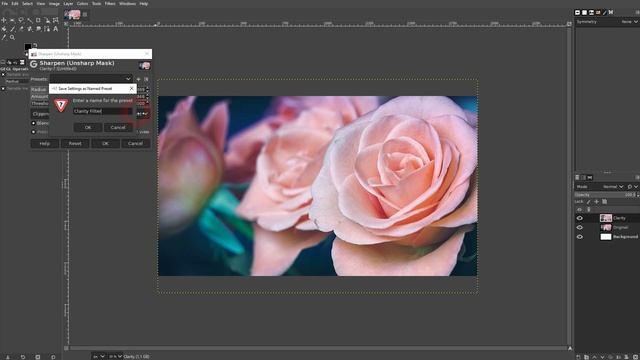Open the layer Mode Normal dropdown
Image resolution: width=640 pixels, height=360 pixels.
pos(612,187)
